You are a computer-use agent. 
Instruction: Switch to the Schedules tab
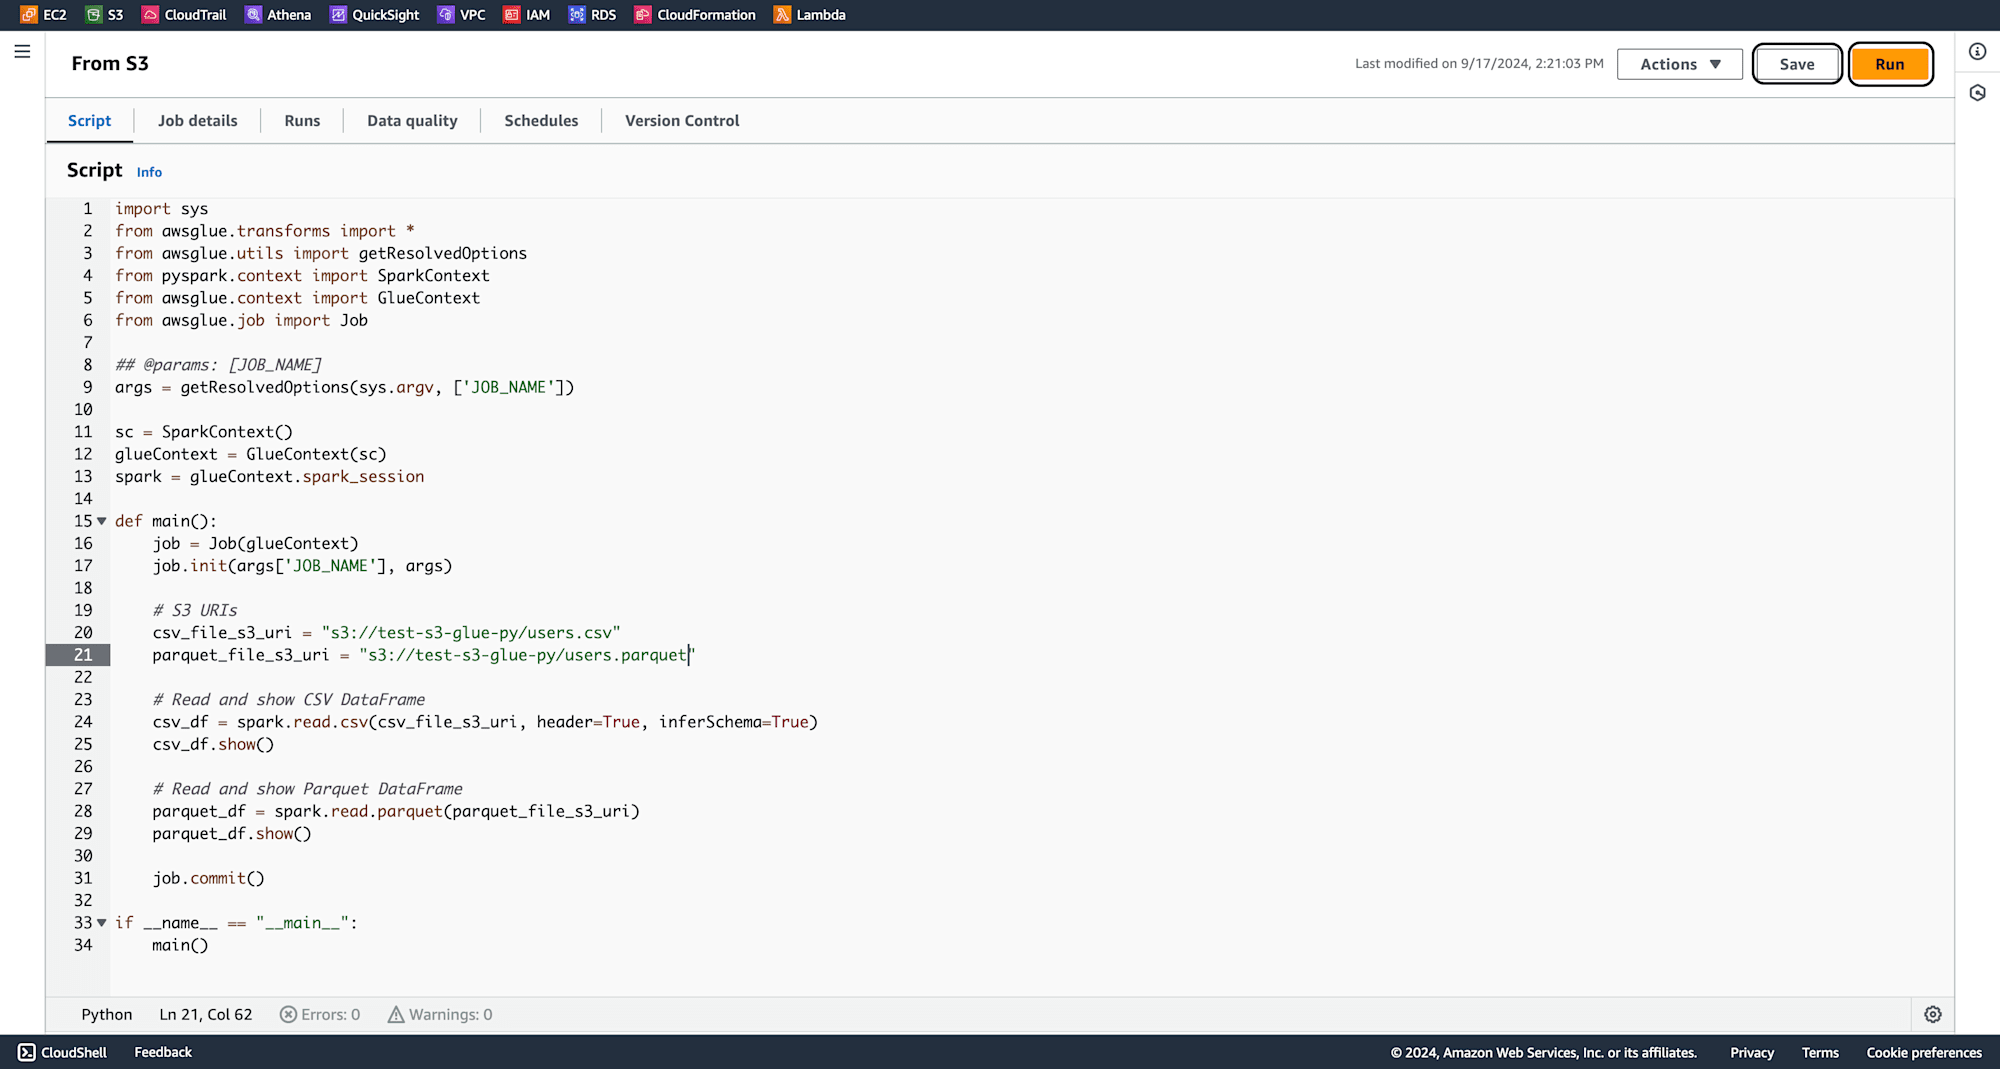point(541,121)
